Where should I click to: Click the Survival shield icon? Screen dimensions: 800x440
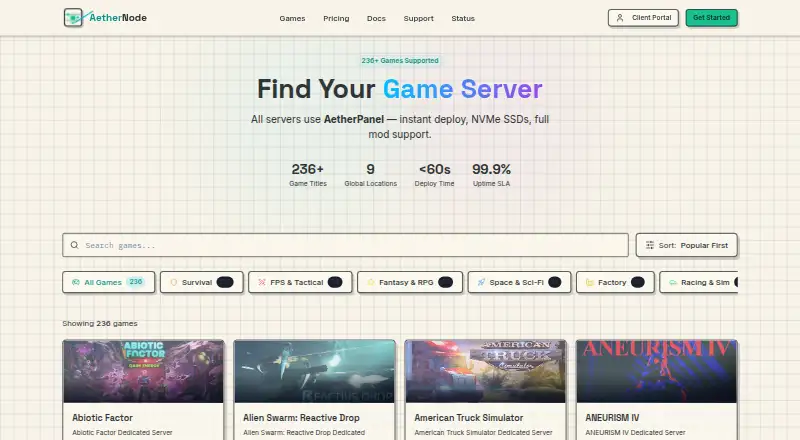(x=173, y=282)
